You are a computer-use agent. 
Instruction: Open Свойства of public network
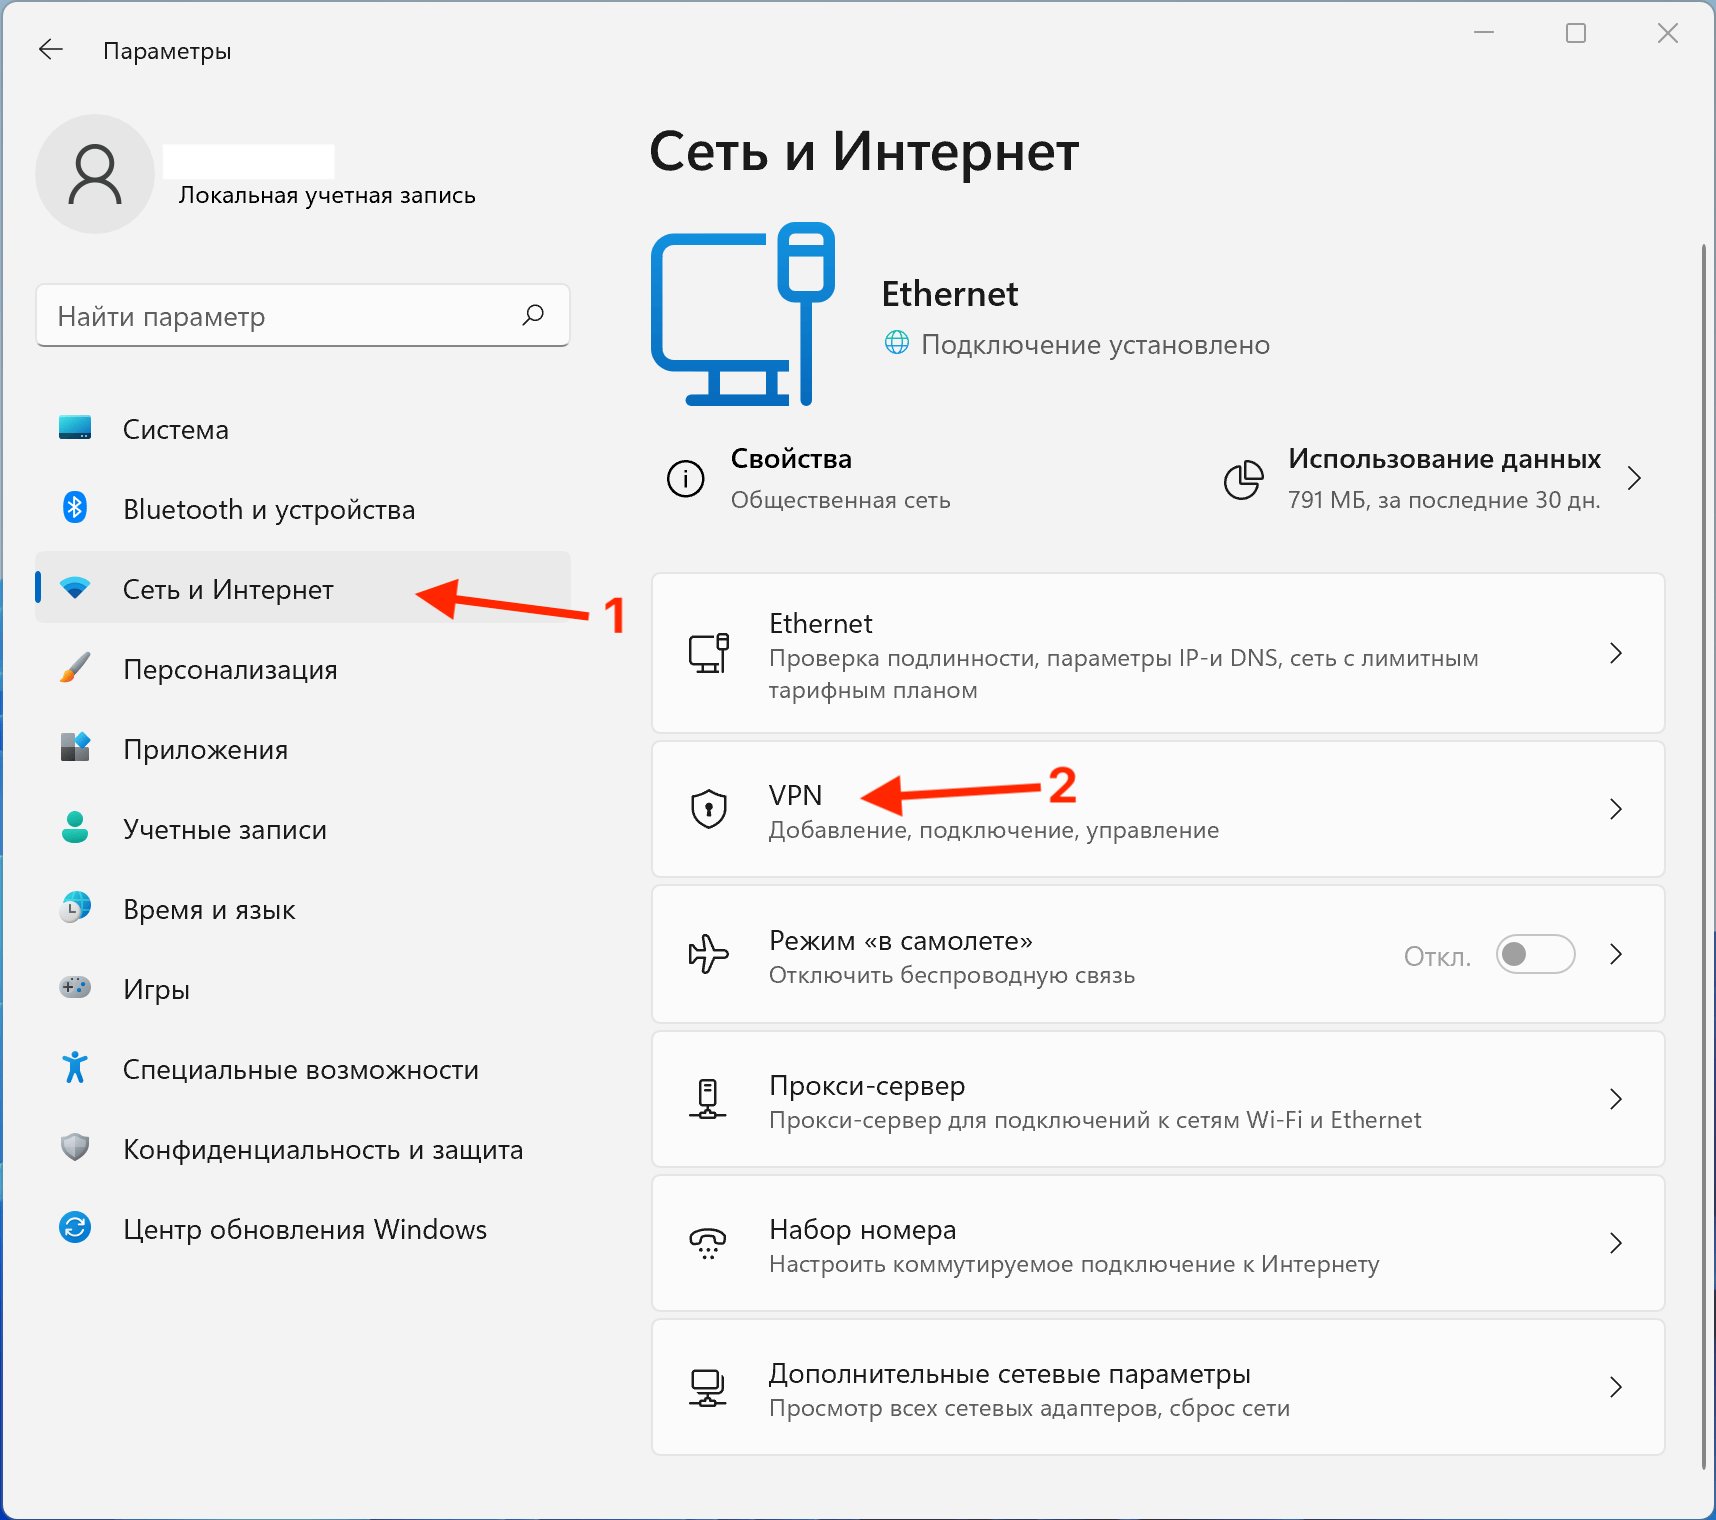coord(791,478)
